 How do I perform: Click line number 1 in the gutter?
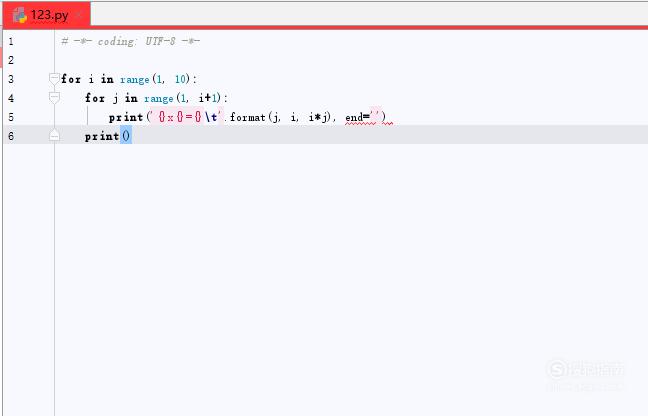click(11, 41)
